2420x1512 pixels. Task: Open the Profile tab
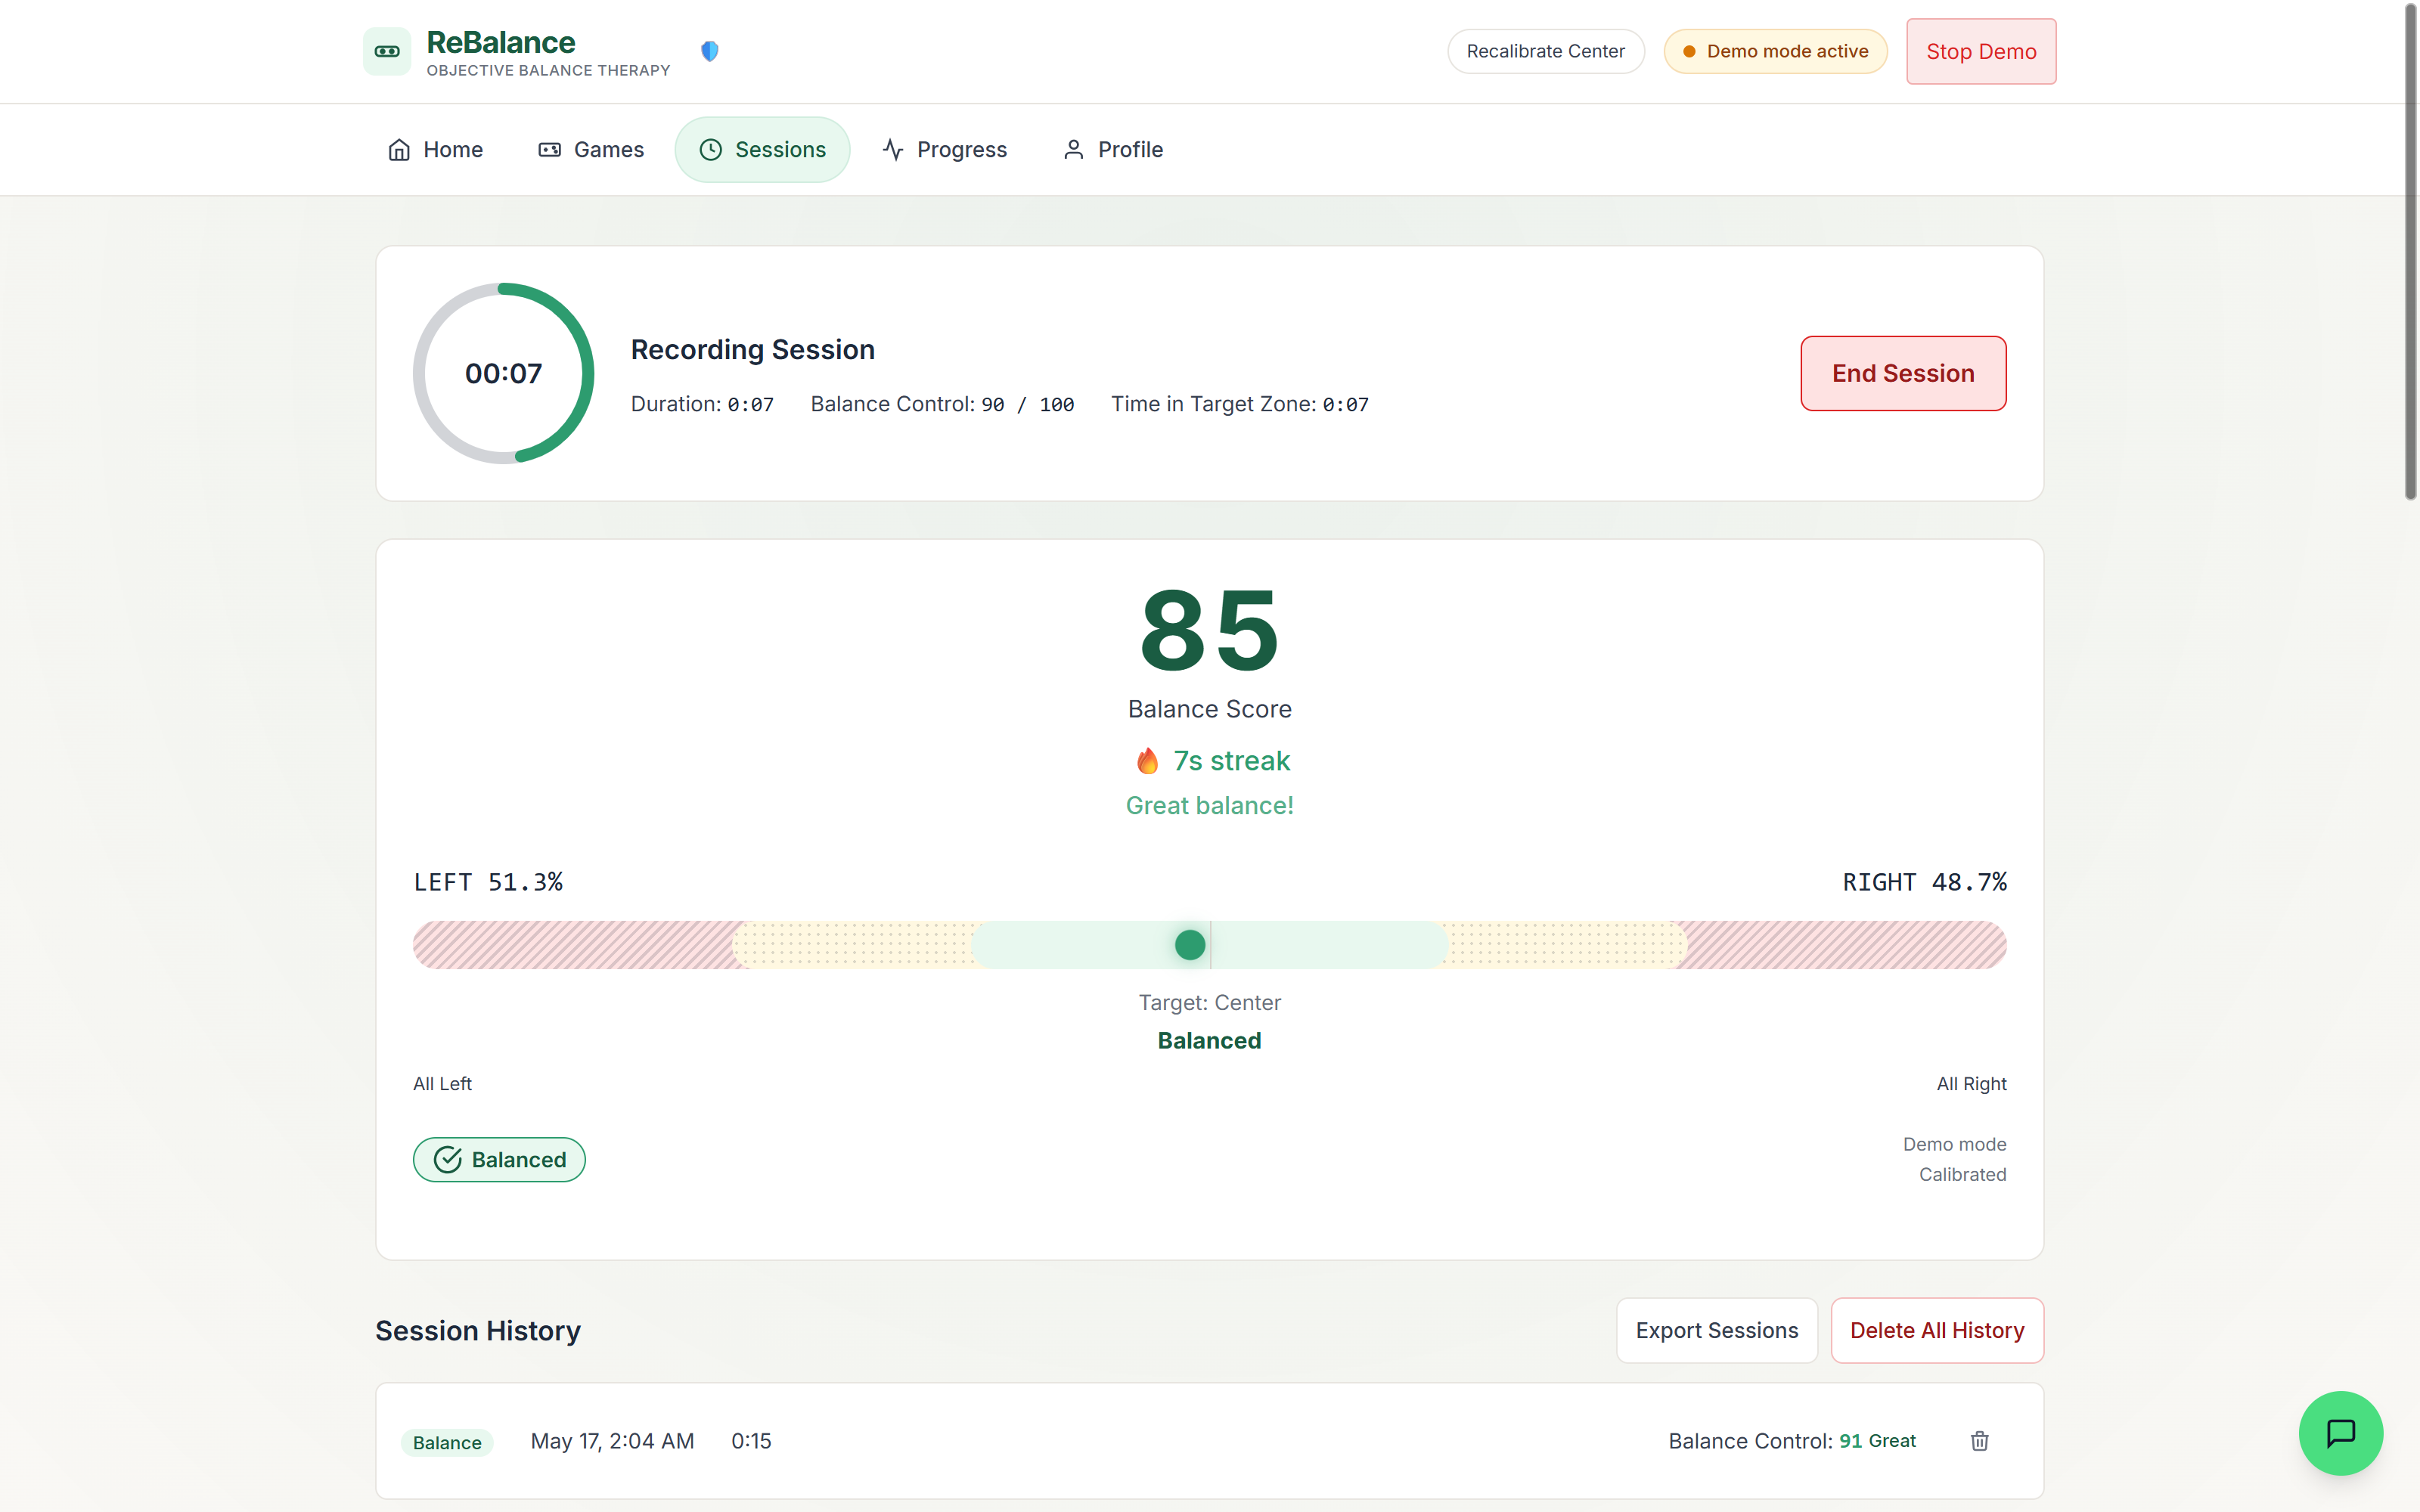(x=1112, y=150)
